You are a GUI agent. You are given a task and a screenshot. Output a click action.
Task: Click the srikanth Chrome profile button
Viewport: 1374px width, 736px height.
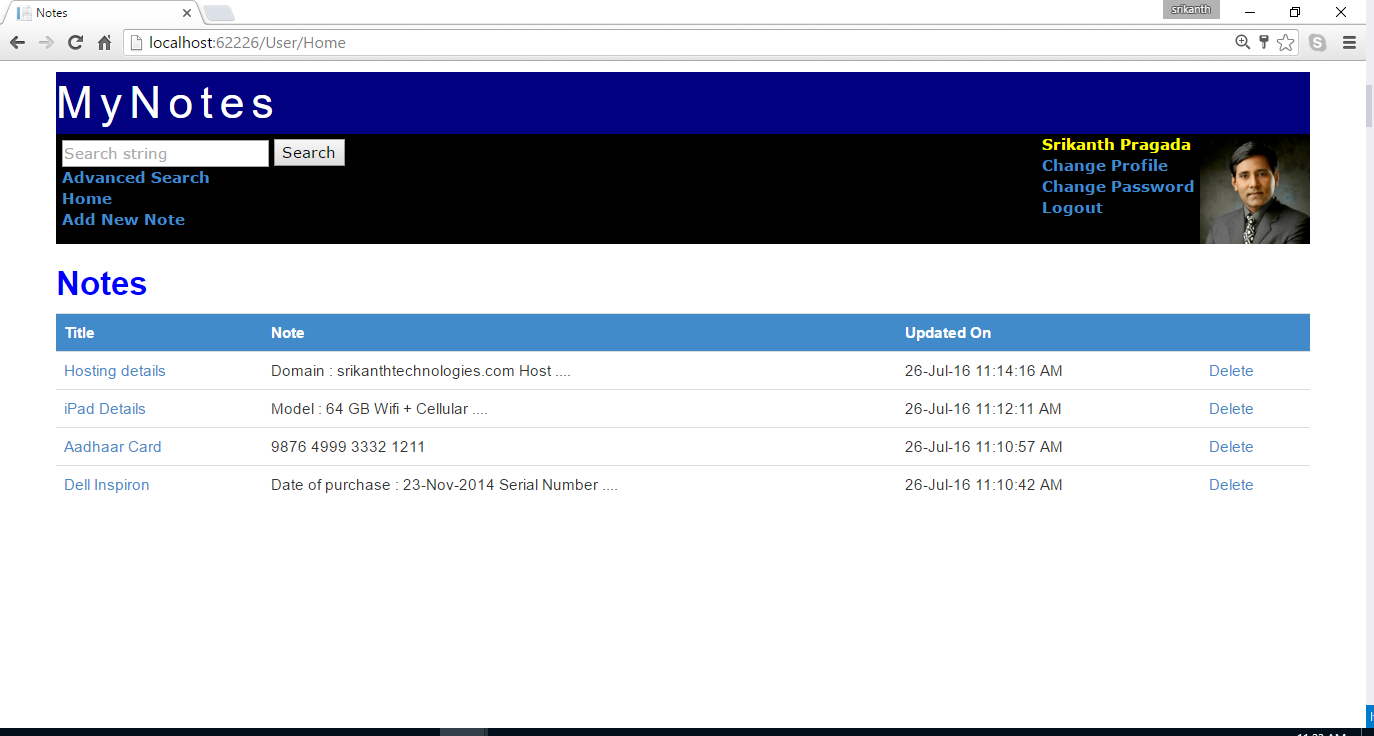click(1191, 9)
